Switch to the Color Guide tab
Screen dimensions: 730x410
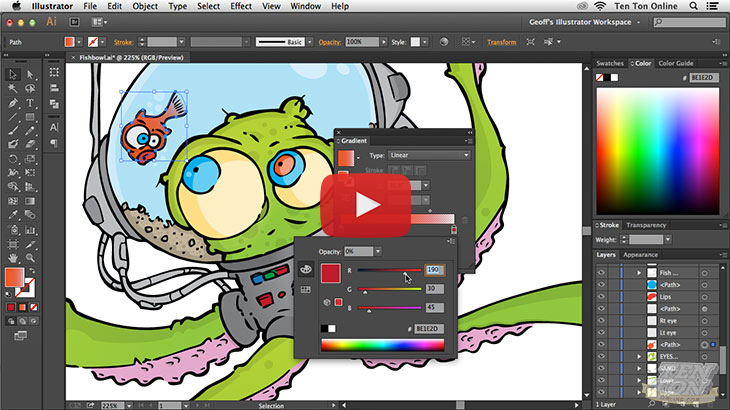676,63
